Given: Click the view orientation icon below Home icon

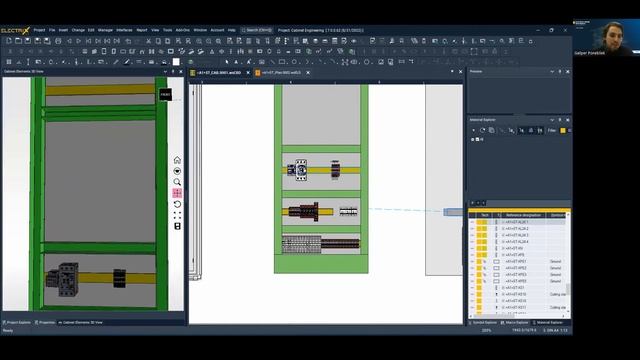Looking at the screenshot, I should point(177,171).
